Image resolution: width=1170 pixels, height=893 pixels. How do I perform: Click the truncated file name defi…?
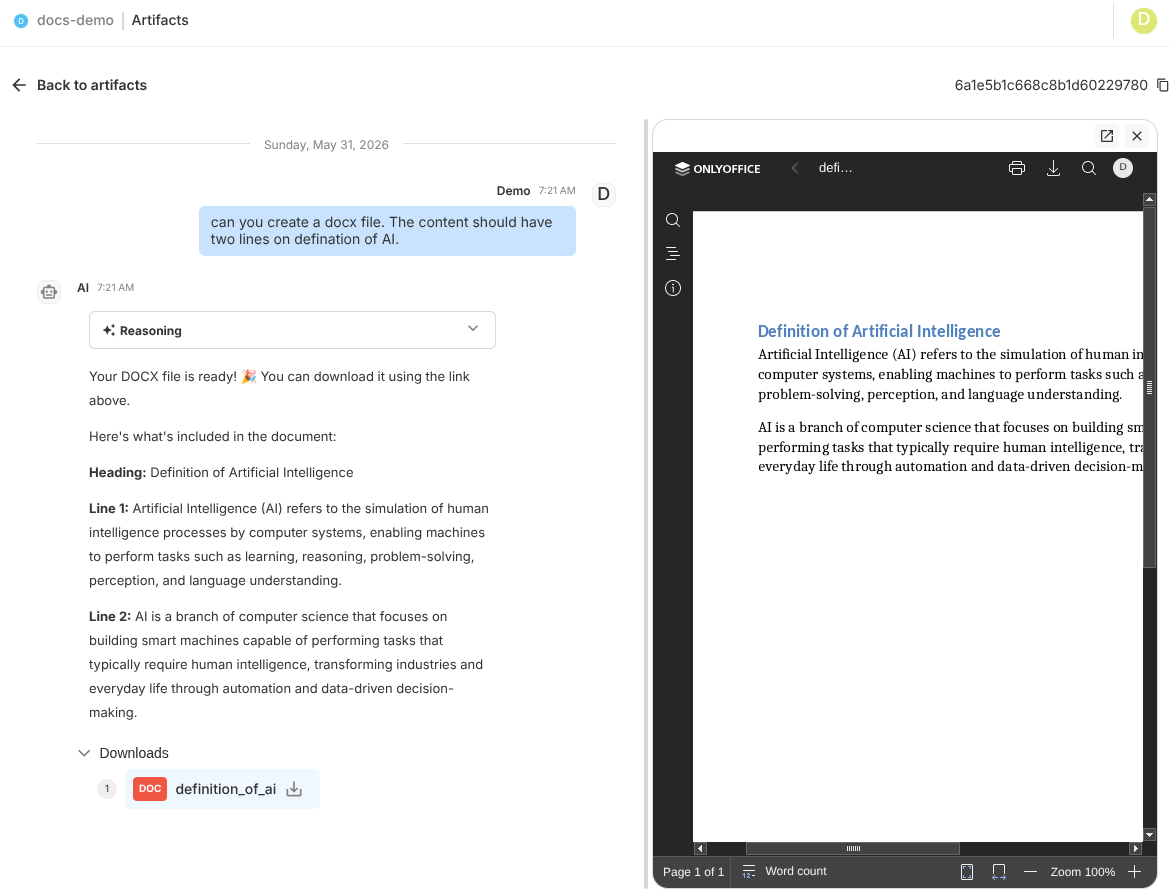(x=835, y=168)
